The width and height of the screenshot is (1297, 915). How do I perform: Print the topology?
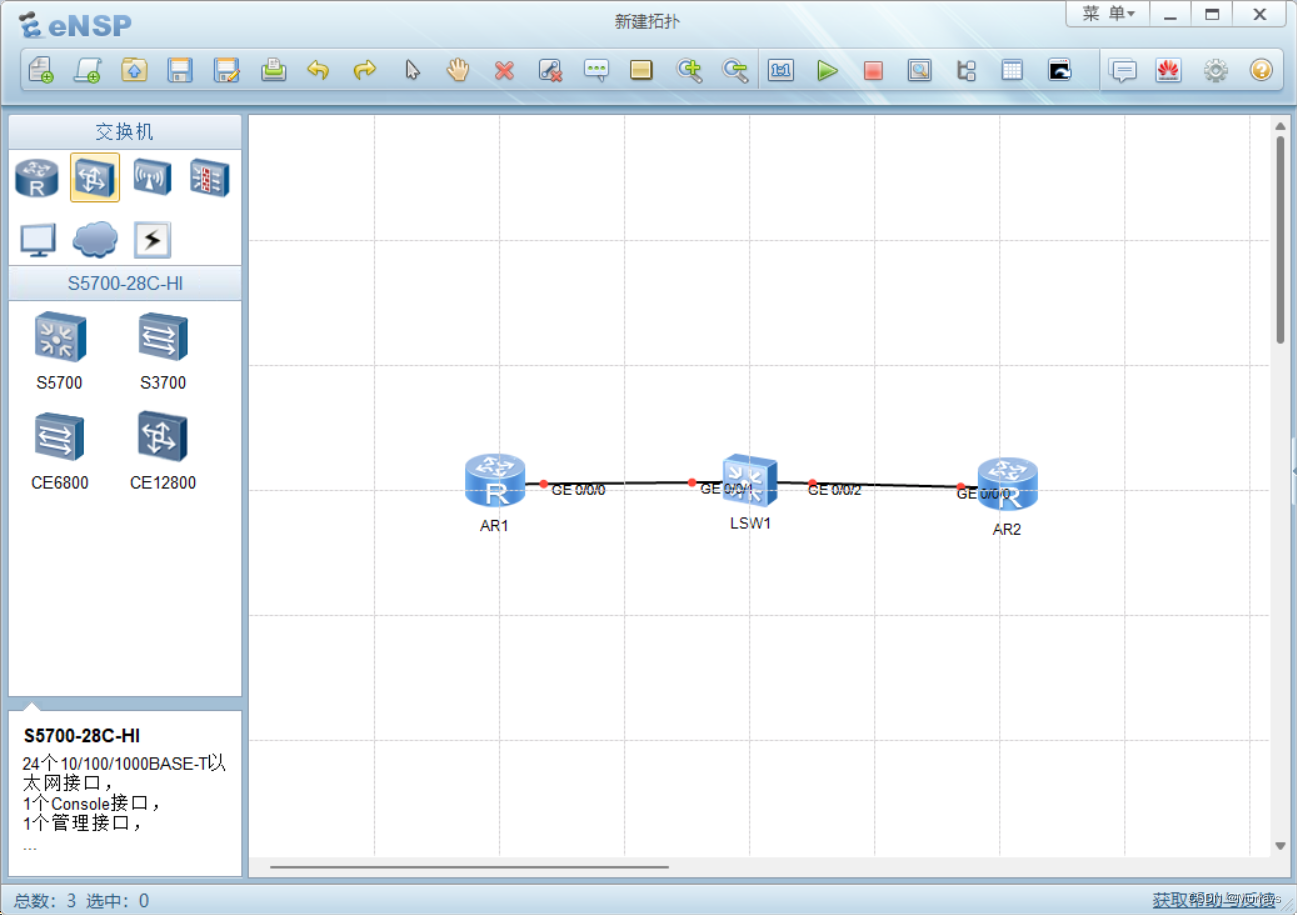(273, 70)
